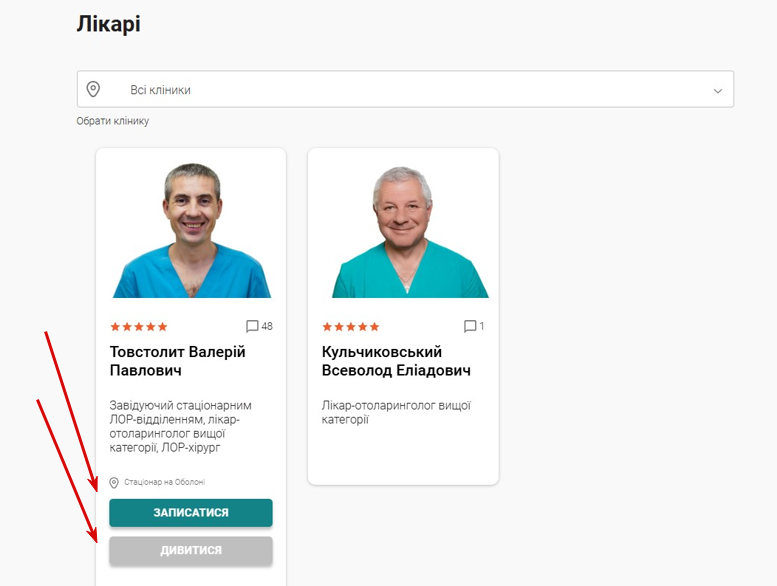
Task: Open Товстолит Валерій Павлович profile name
Action: (177, 361)
